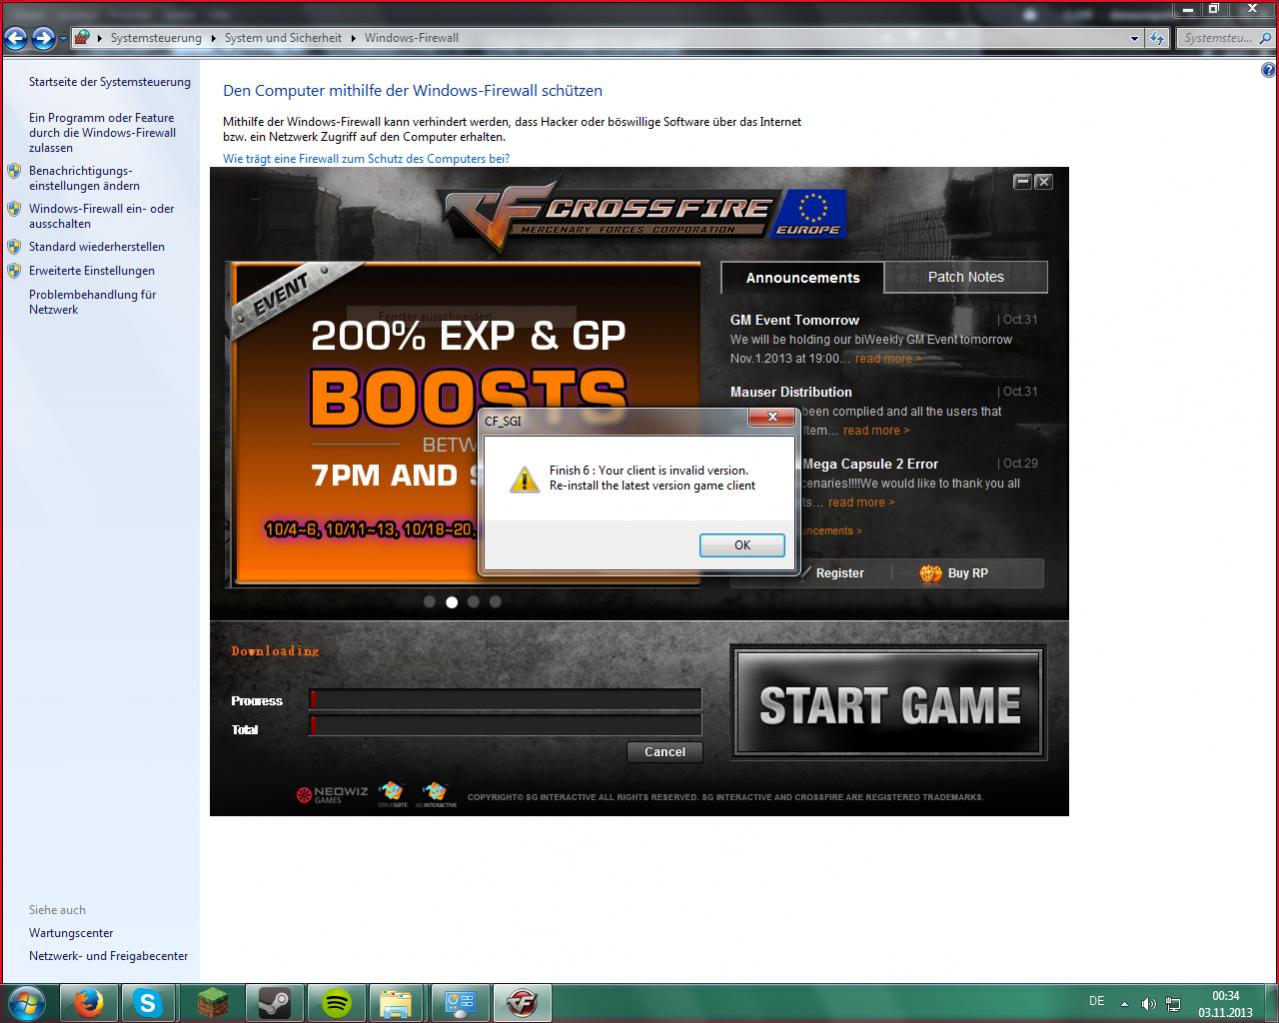Open read more for Mauser Distribution
The height and width of the screenshot is (1023, 1279).
click(876, 430)
